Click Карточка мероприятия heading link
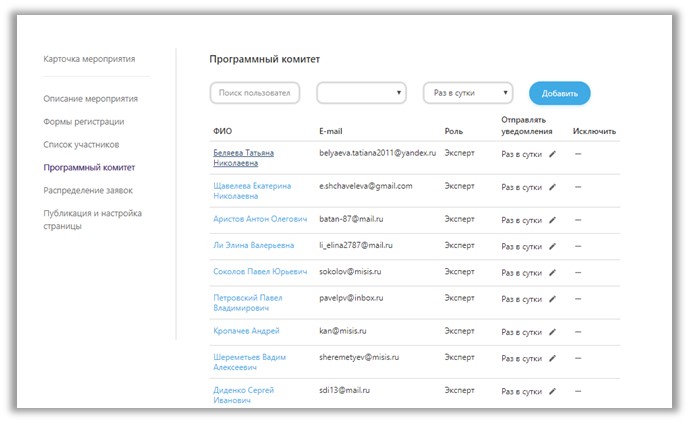This screenshot has height=423, width=689. pos(89,59)
